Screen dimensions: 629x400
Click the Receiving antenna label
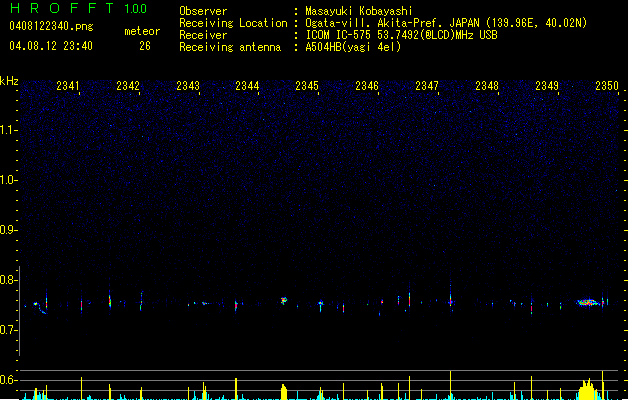(x=230, y=47)
